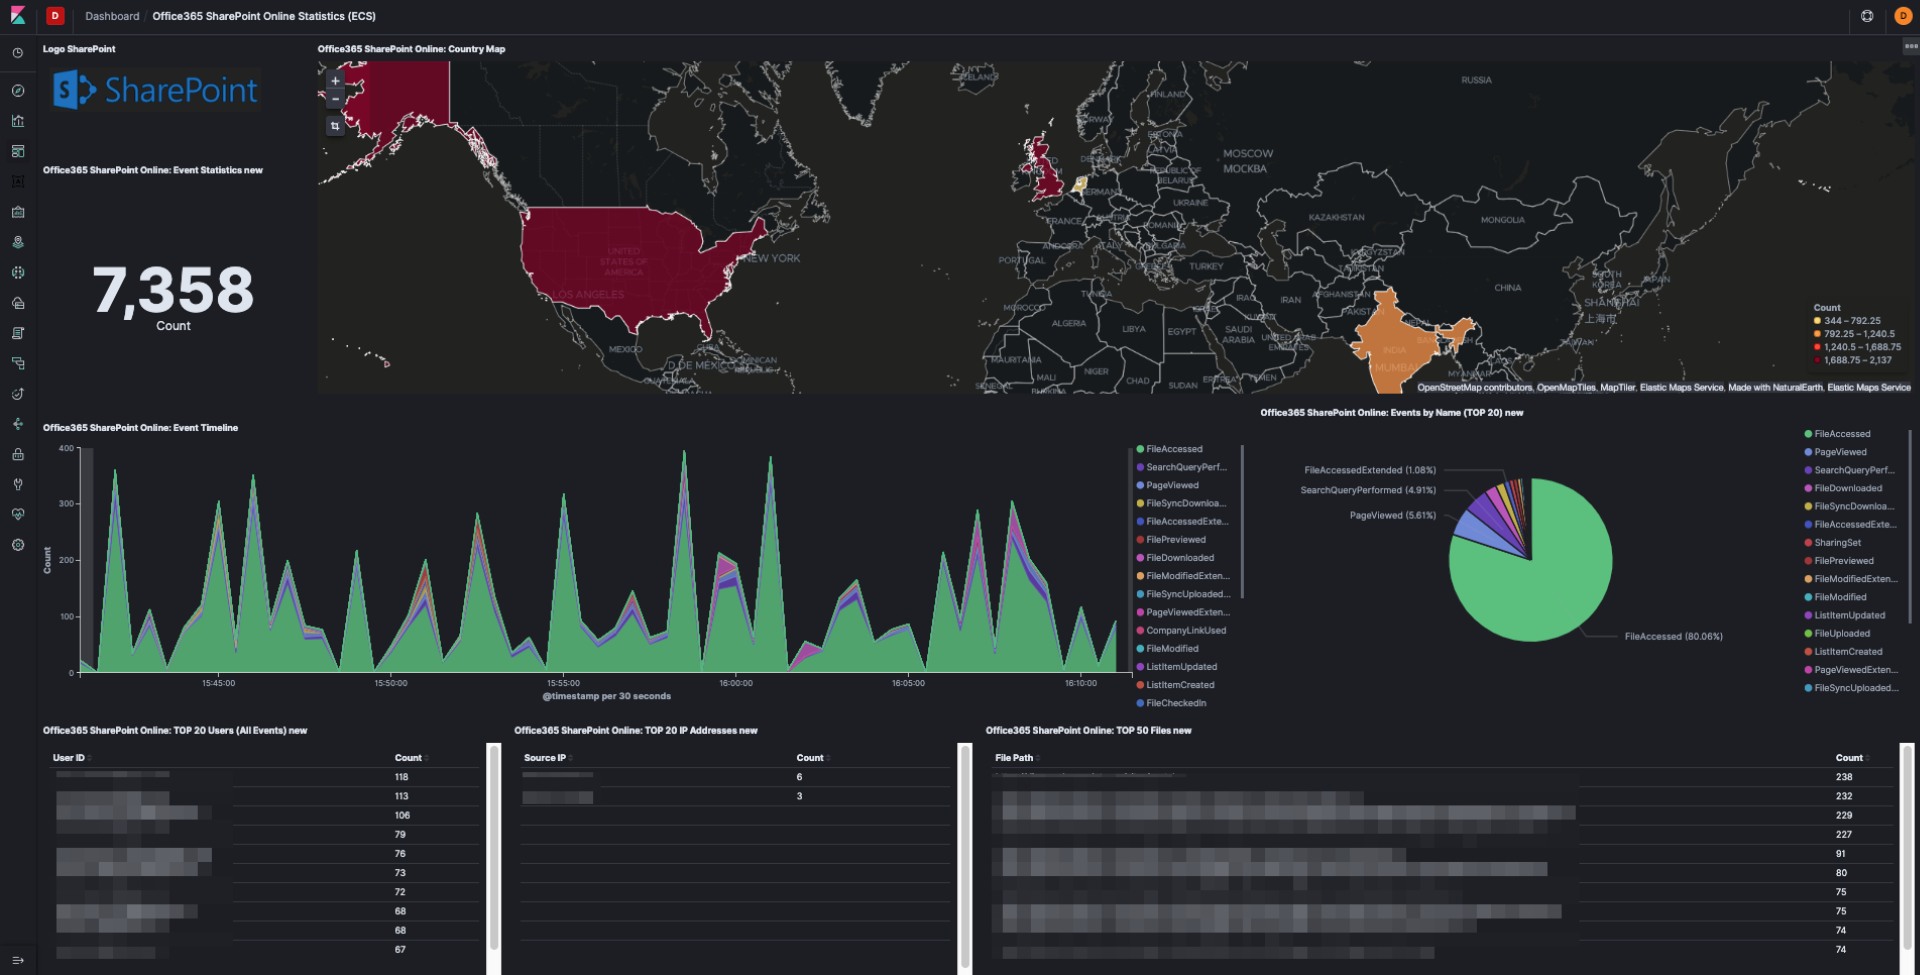Open Management via the gear sidebar icon
1920x975 pixels.
18,545
